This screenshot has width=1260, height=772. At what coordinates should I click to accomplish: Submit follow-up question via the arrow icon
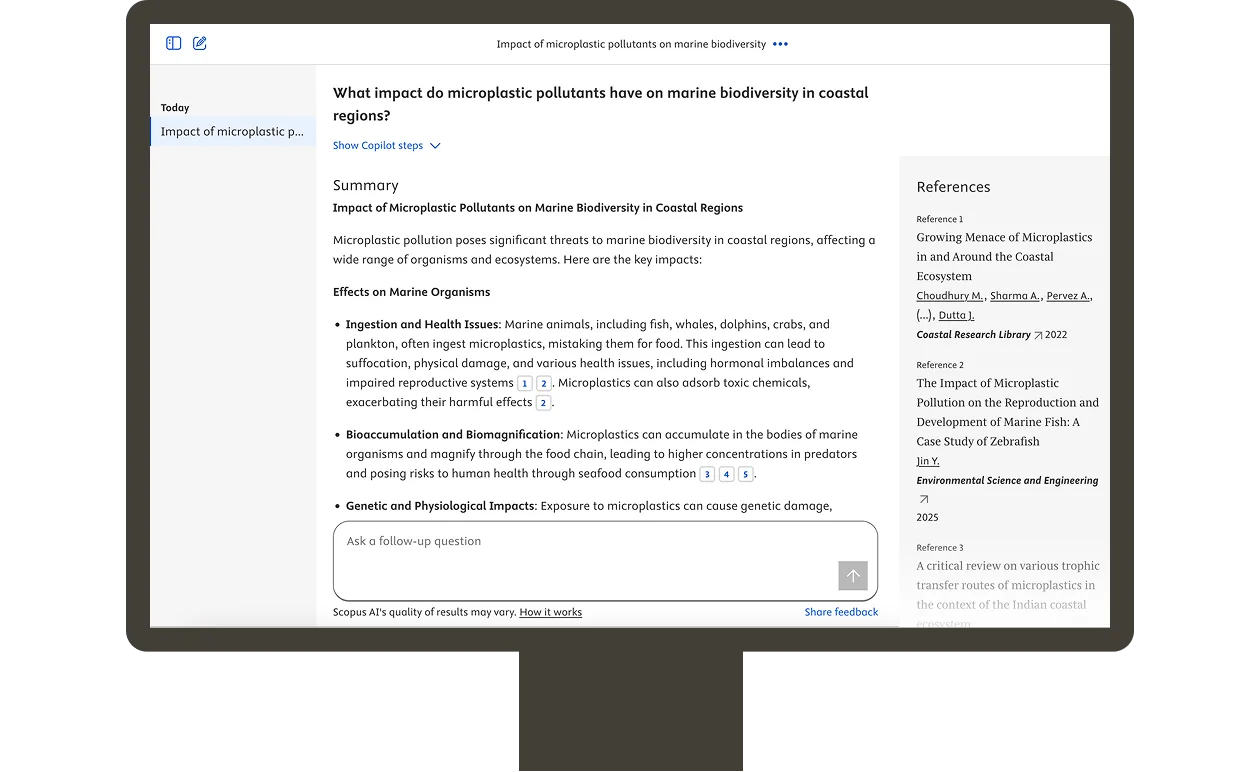[852, 575]
